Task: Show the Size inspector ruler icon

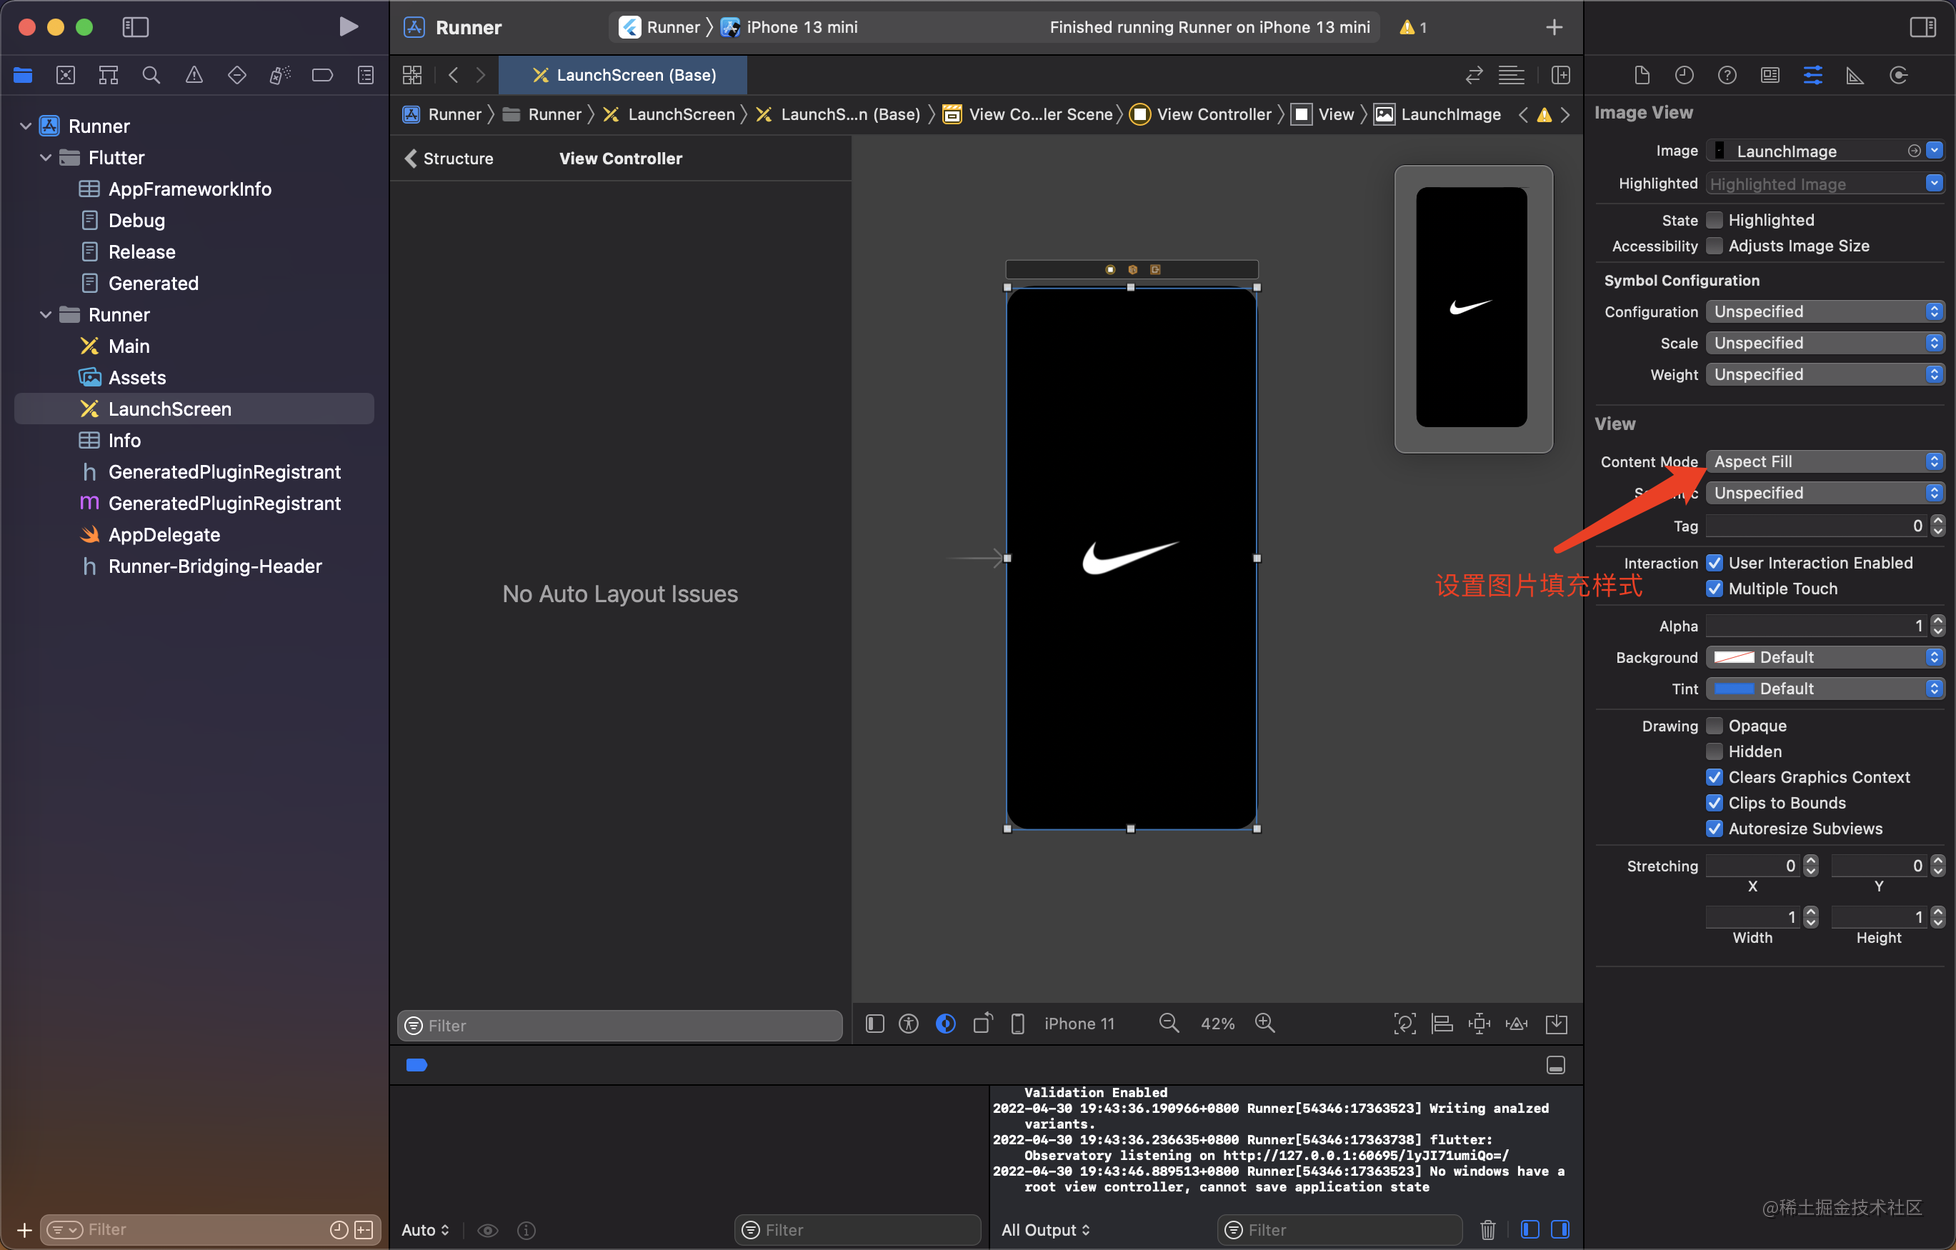Action: pos(1856,74)
